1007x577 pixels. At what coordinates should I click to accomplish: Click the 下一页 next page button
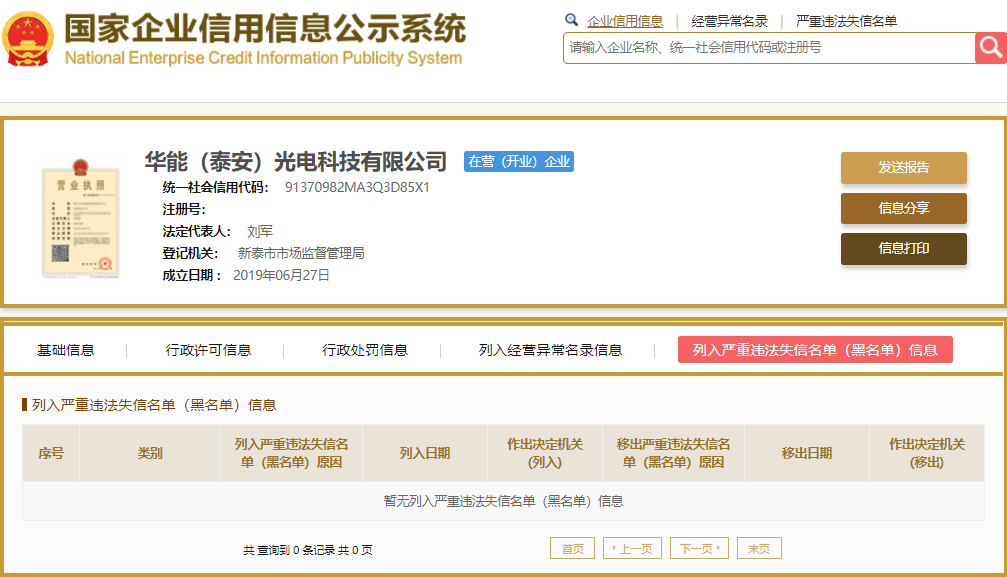point(699,548)
